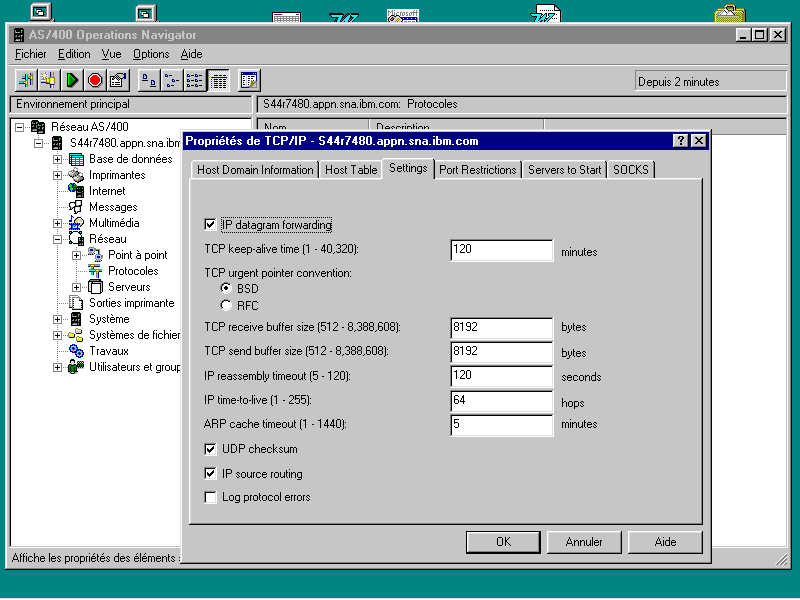Open the Host Table tab
The image size is (800, 600).
[351, 170]
